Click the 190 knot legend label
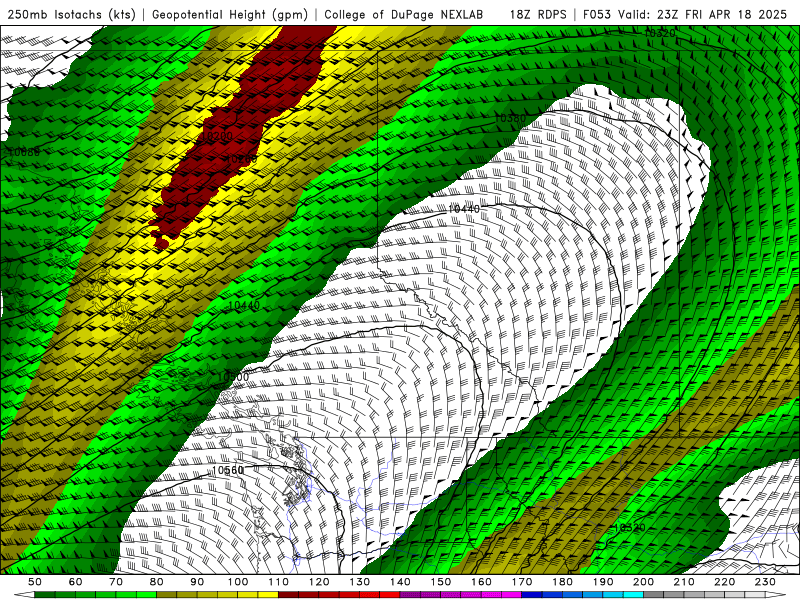The image size is (800, 600). coord(603,582)
